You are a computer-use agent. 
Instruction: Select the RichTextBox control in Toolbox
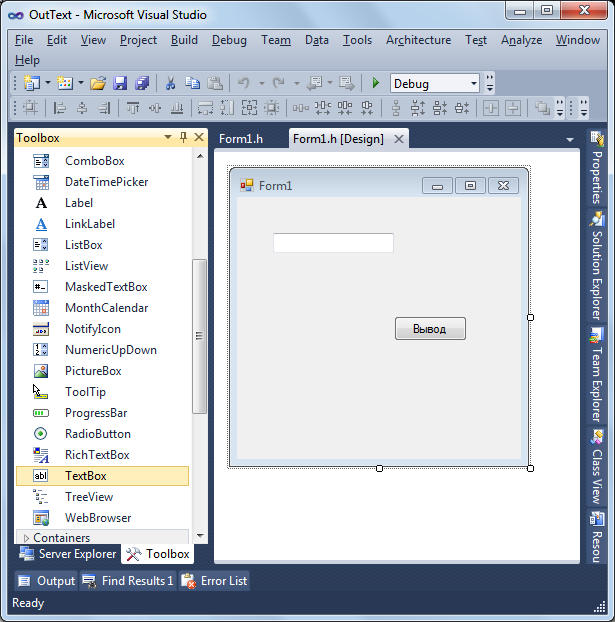tap(102, 455)
